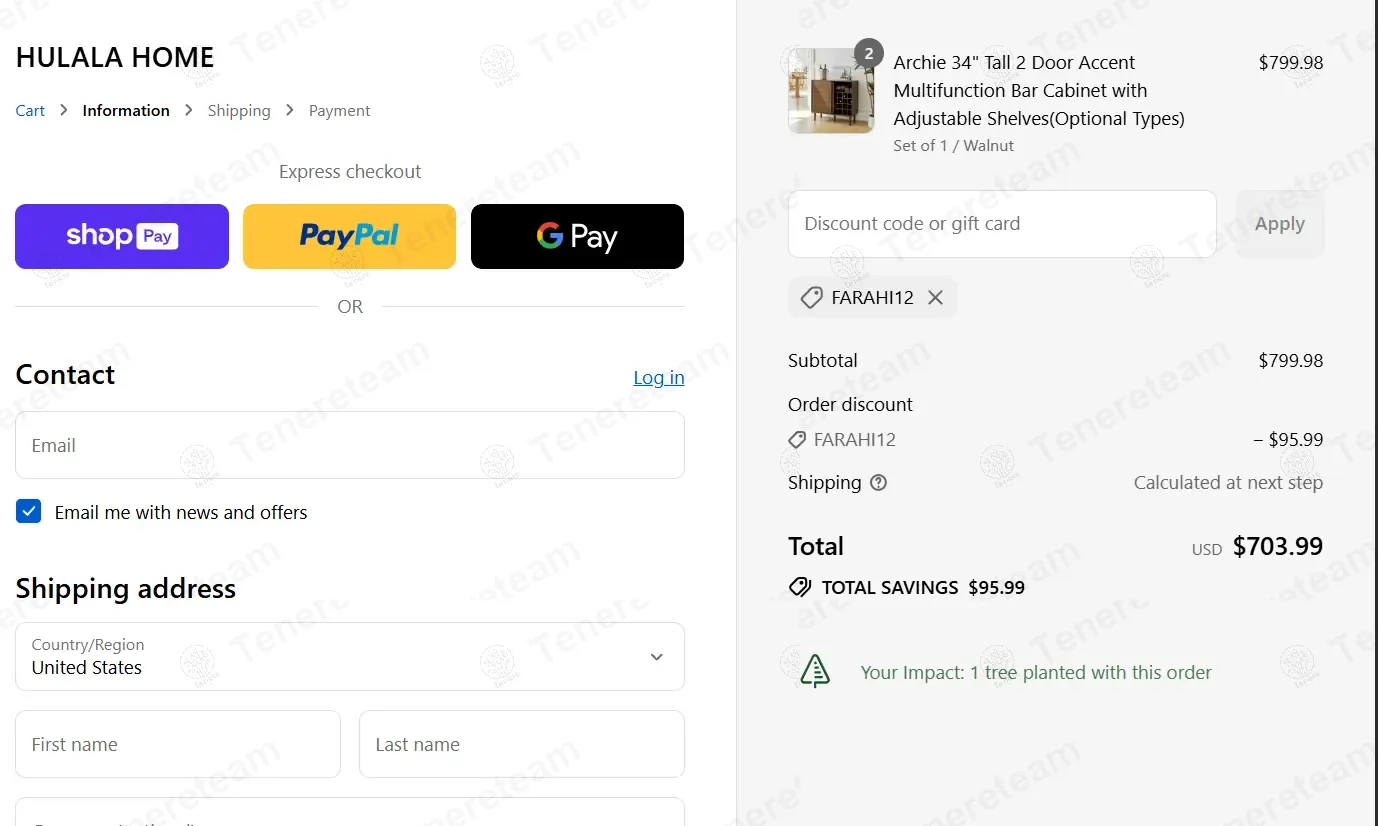This screenshot has width=1378, height=826.
Task: Click the Apply discount button
Action: pyautogui.click(x=1279, y=224)
